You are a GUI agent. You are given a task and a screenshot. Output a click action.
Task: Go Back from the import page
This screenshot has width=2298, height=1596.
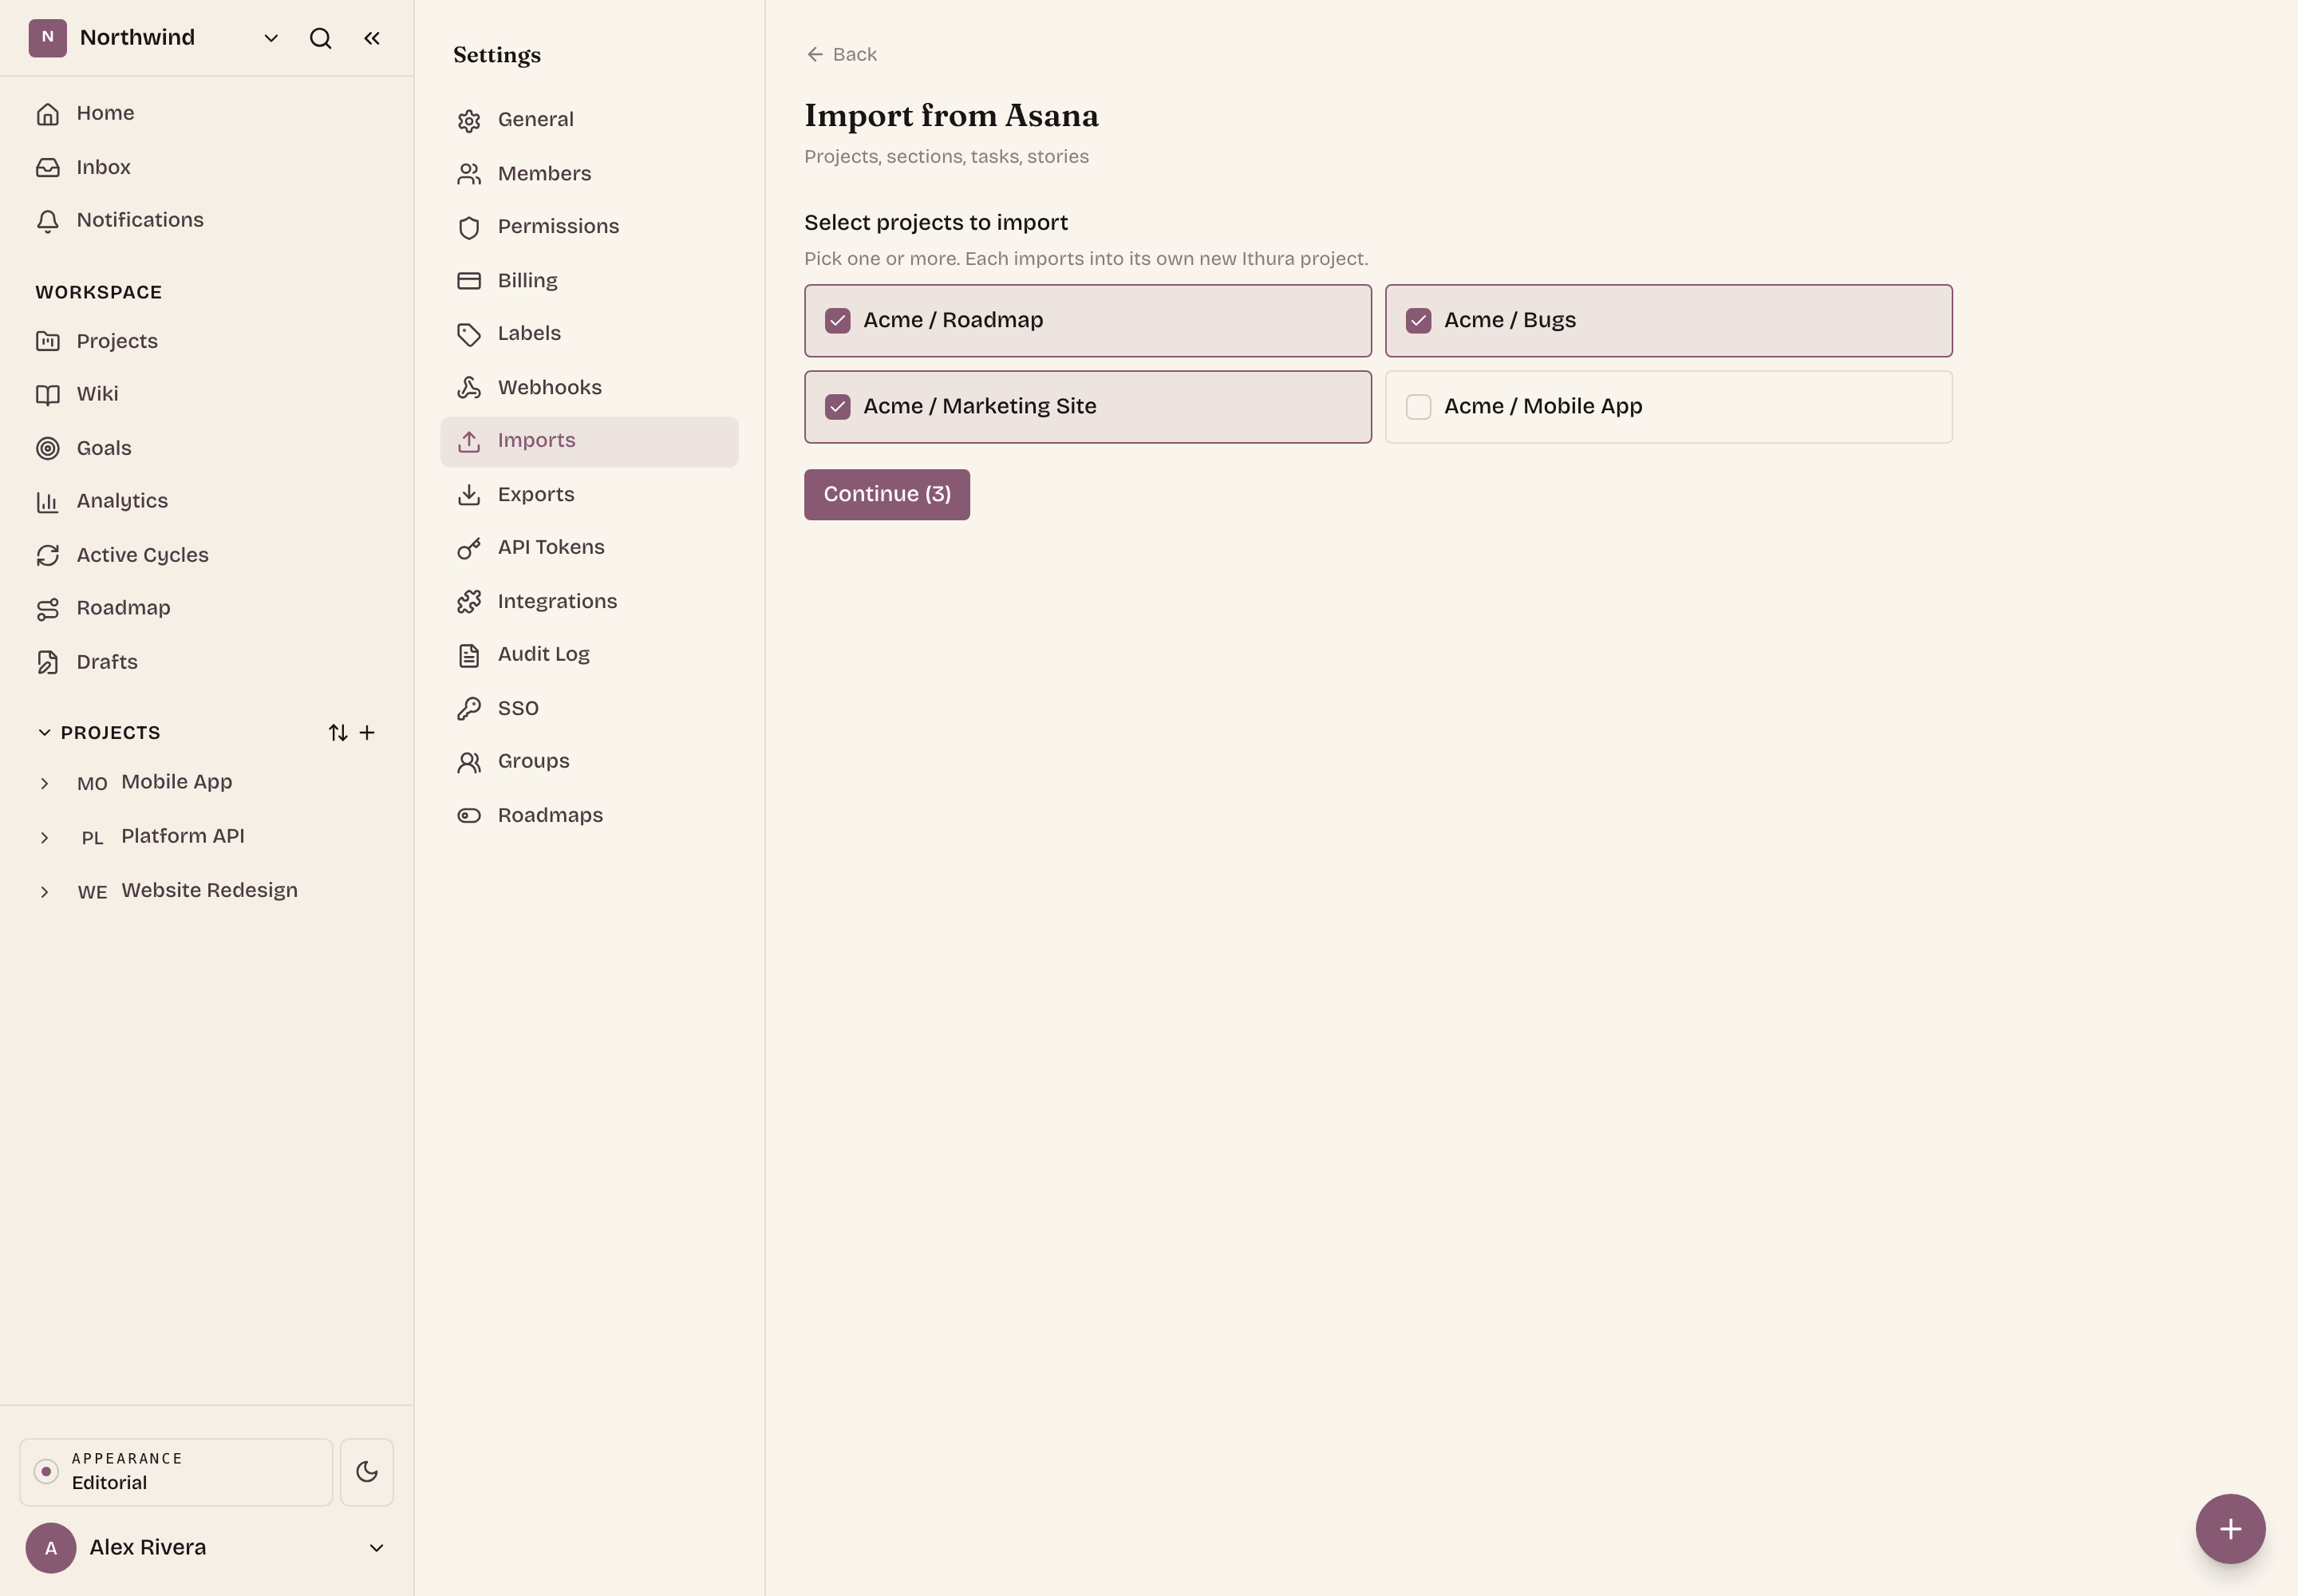tap(841, 54)
